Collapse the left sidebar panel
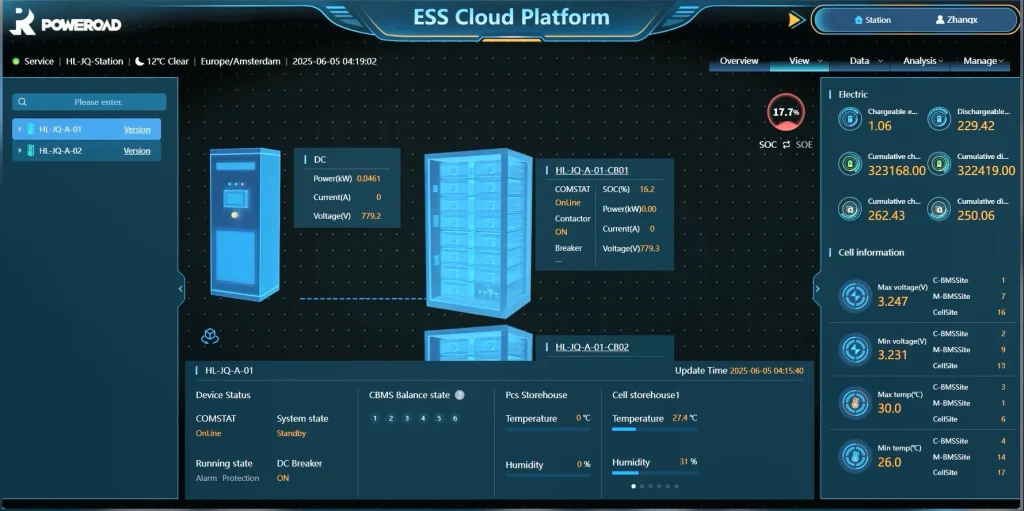1024x511 pixels. (x=181, y=289)
